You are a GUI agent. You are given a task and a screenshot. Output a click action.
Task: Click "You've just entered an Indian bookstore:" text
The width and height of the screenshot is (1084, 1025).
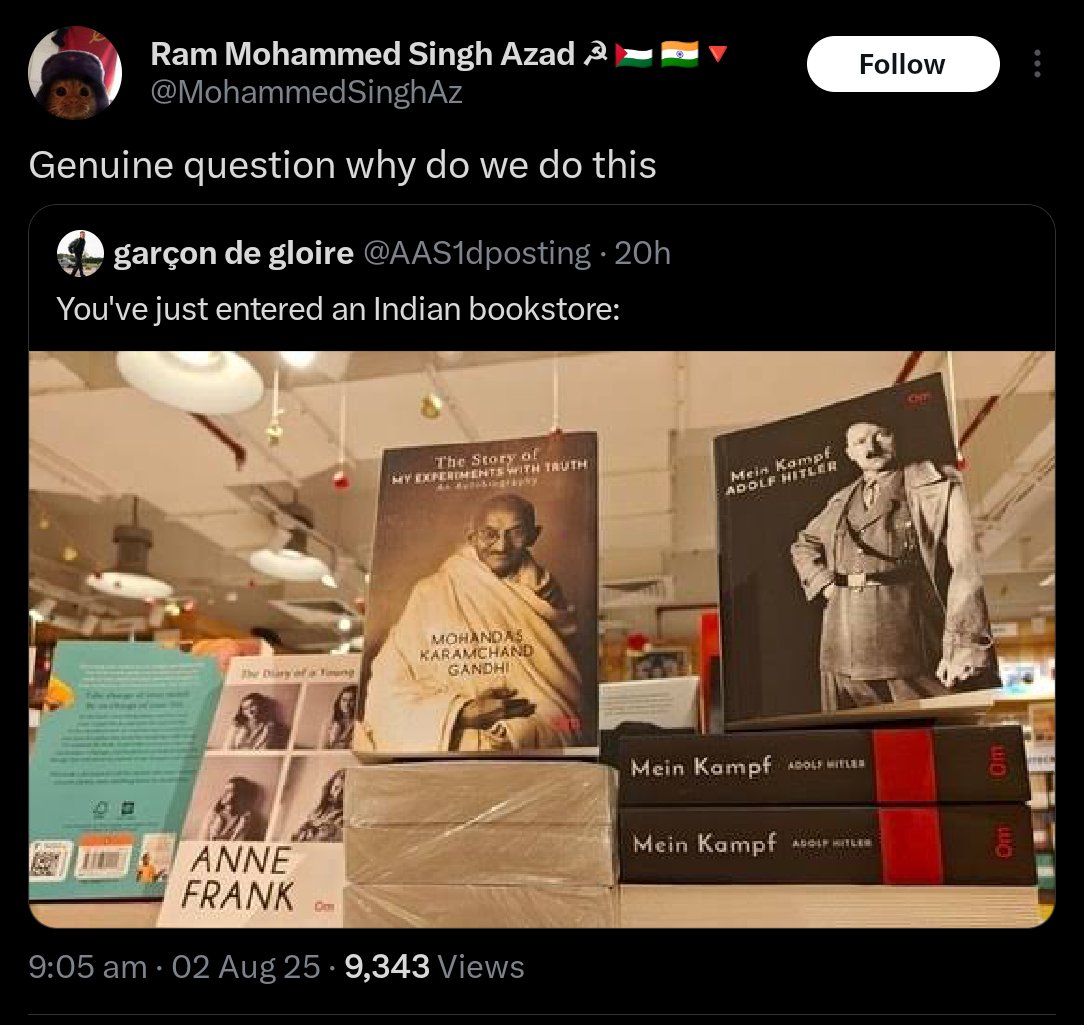[x=338, y=309]
